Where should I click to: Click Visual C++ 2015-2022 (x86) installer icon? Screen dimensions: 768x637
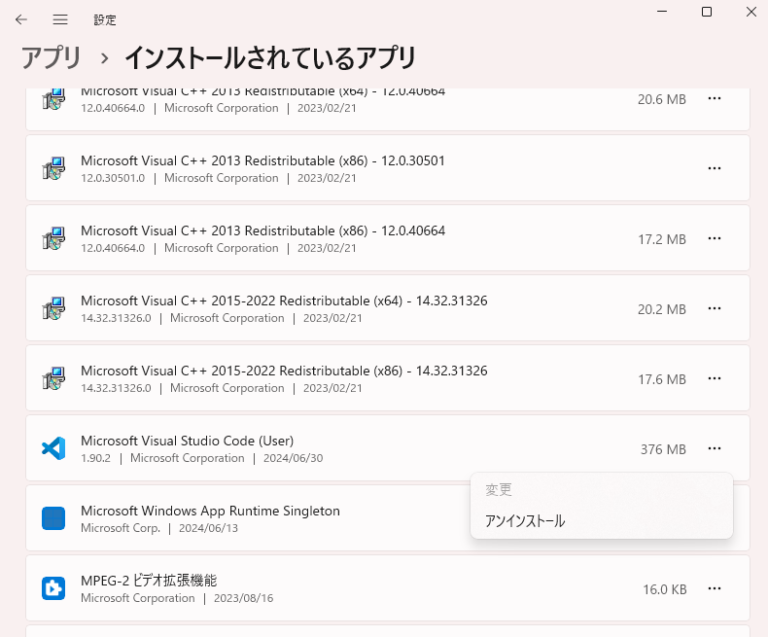pos(53,378)
